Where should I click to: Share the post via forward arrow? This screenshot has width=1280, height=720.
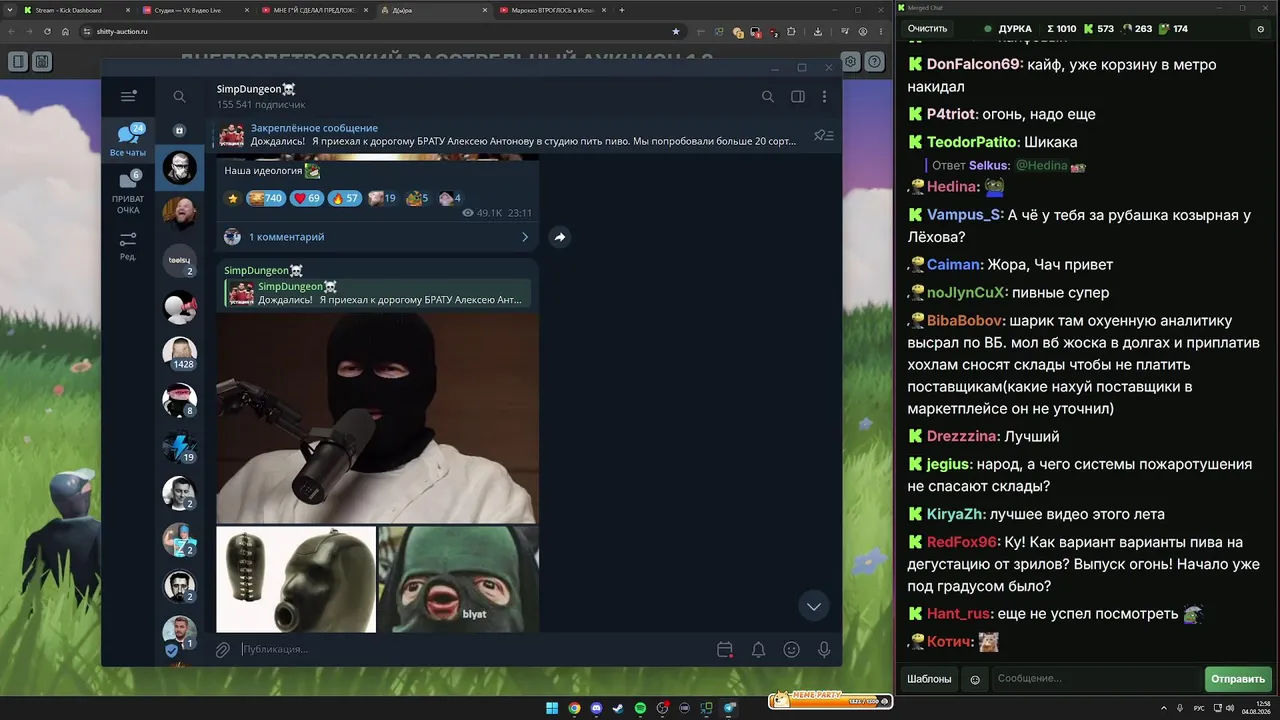pos(560,237)
